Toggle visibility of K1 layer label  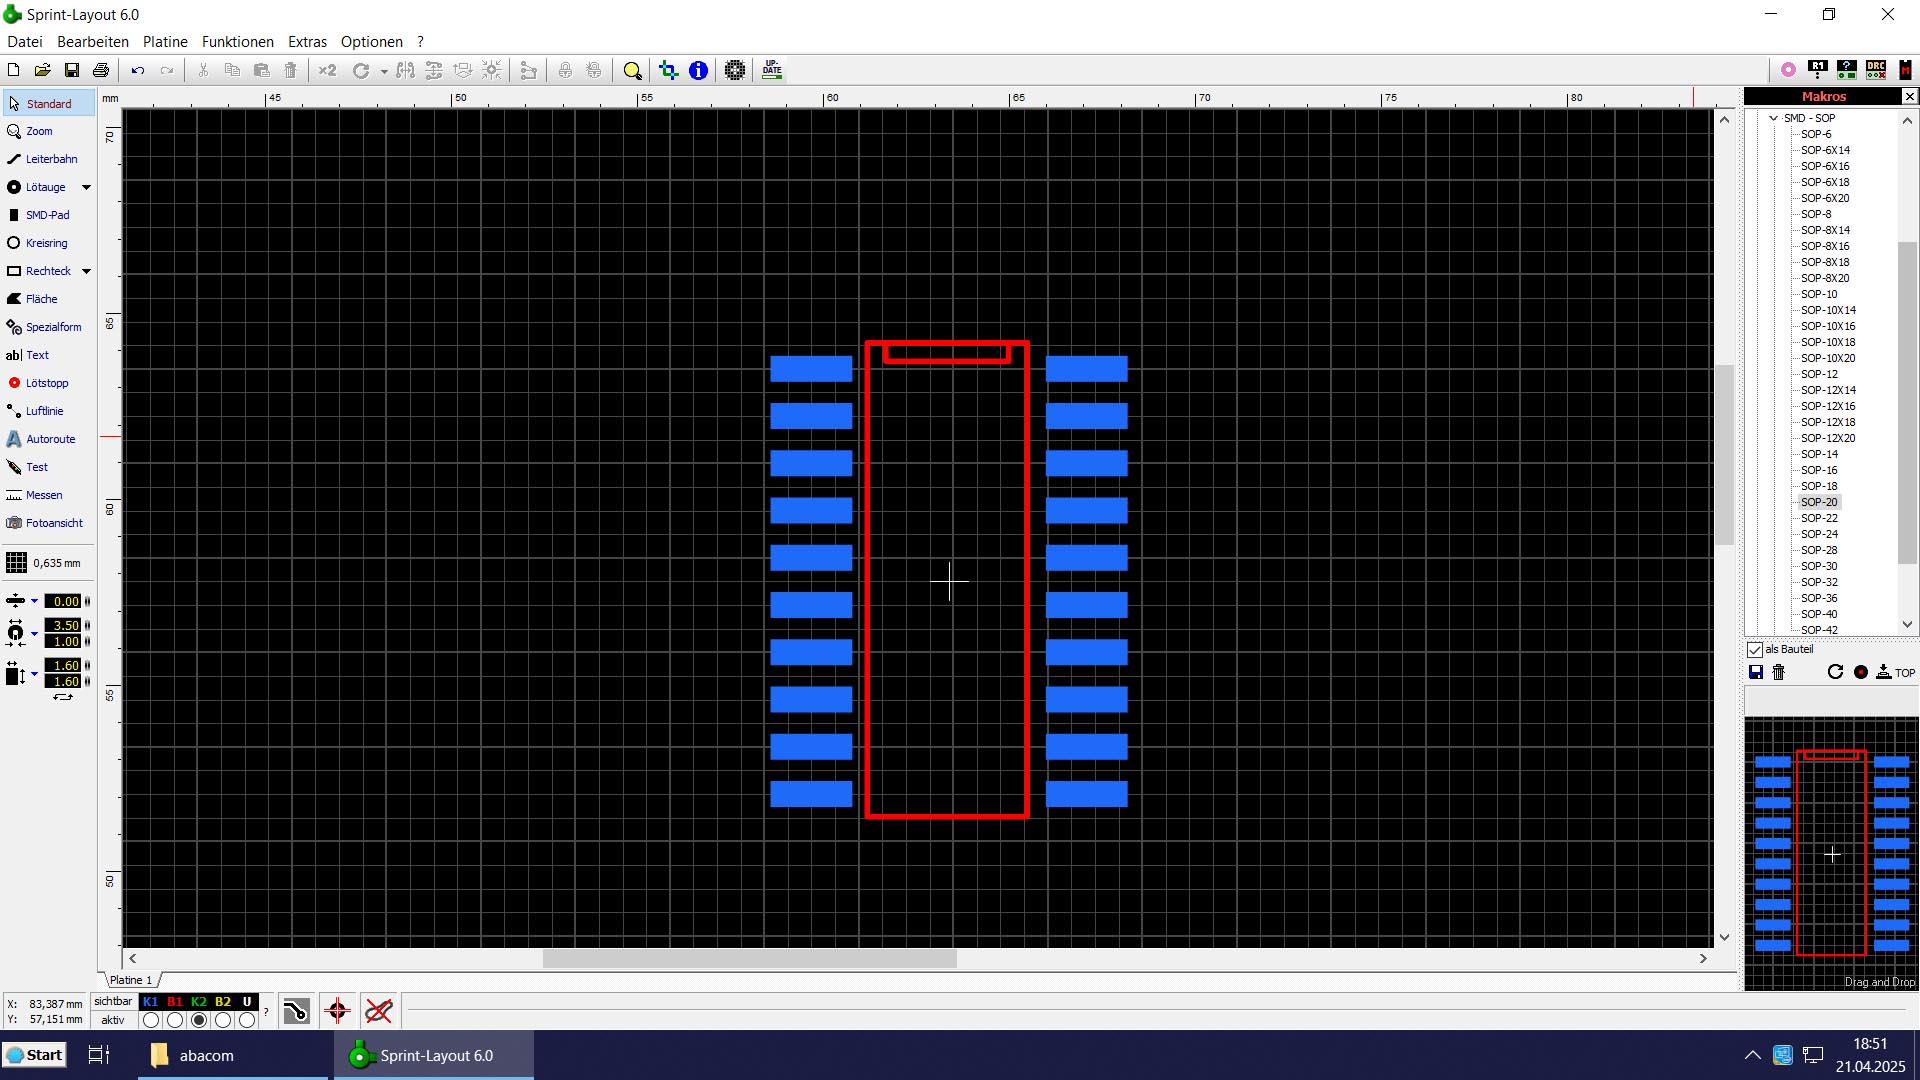tap(151, 1001)
